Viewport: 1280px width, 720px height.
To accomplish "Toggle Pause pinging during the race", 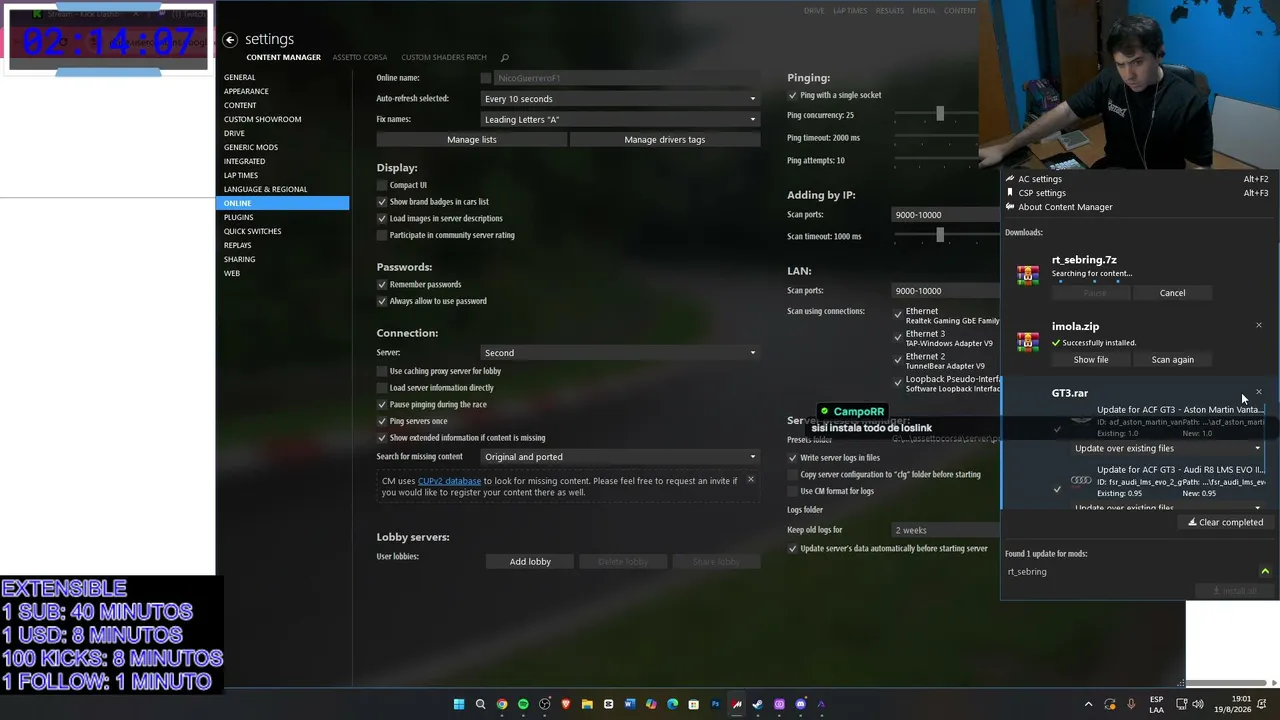I will coord(382,405).
